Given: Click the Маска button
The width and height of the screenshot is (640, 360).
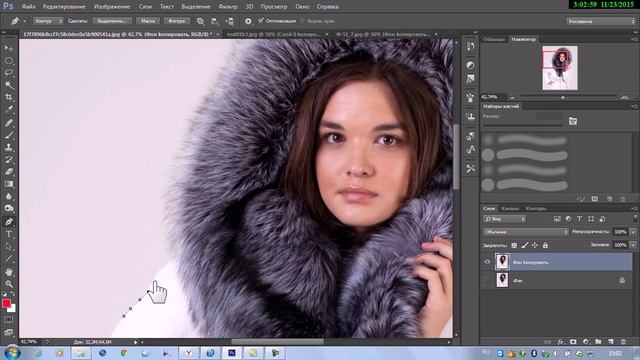Looking at the screenshot, I should (148, 21).
